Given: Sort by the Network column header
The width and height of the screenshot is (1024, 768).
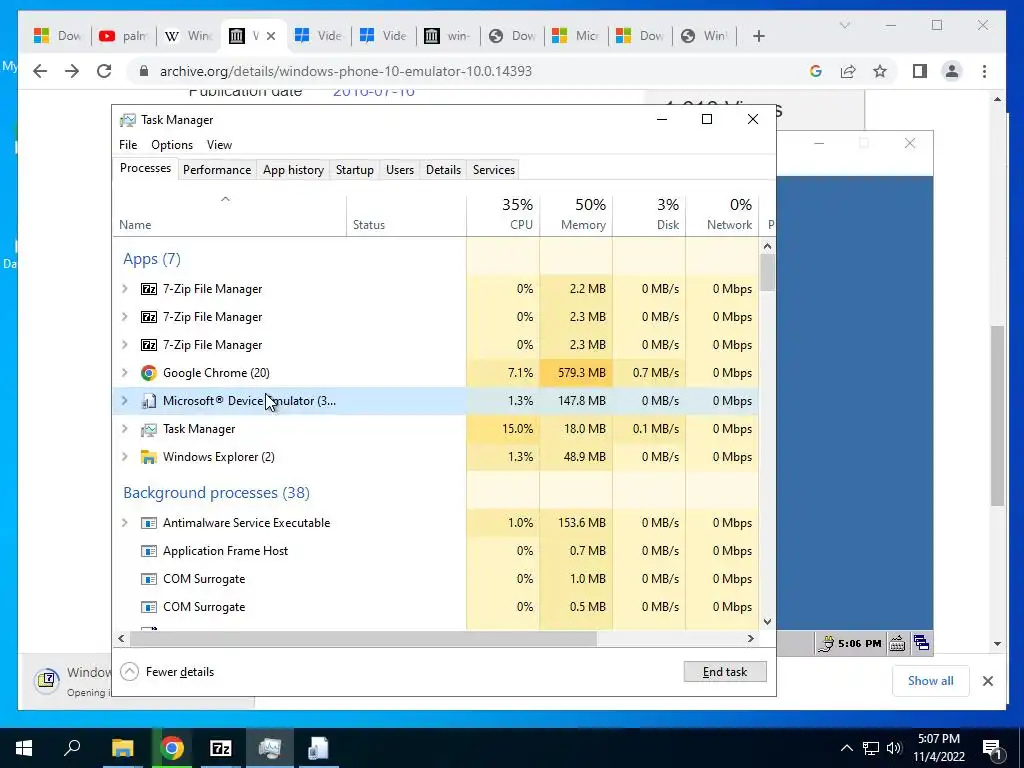Looking at the screenshot, I should pos(723,215).
